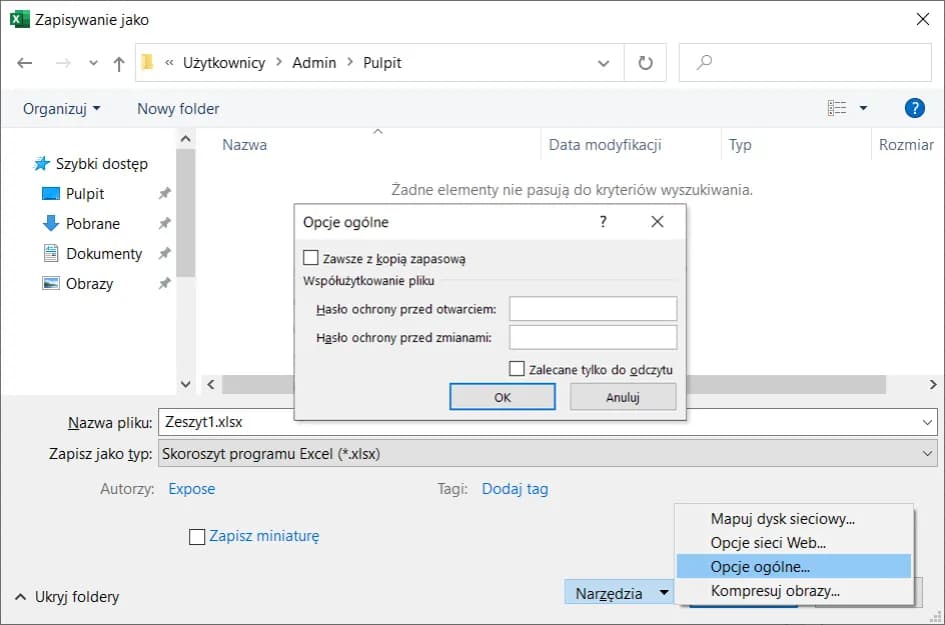Open the 'Zapisz jako typ' dropdown
Image resolution: width=945 pixels, height=625 pixels.
(928, 453)
